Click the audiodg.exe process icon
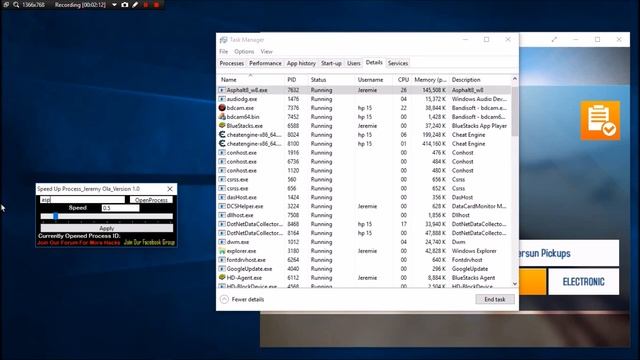 [x=222, y=99]
